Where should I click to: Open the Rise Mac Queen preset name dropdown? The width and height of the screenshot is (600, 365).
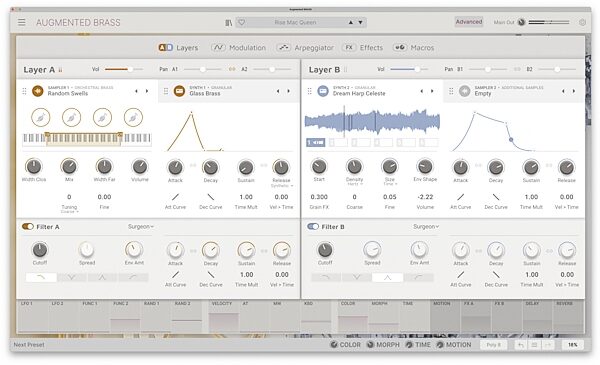(x=295, y=22)
